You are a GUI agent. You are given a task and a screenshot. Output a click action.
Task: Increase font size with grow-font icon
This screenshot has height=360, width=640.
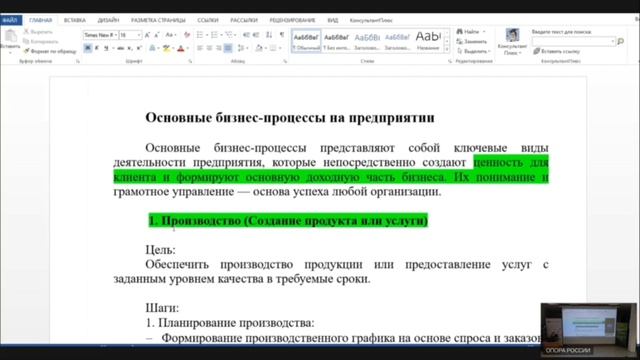[x=147, y=35]
